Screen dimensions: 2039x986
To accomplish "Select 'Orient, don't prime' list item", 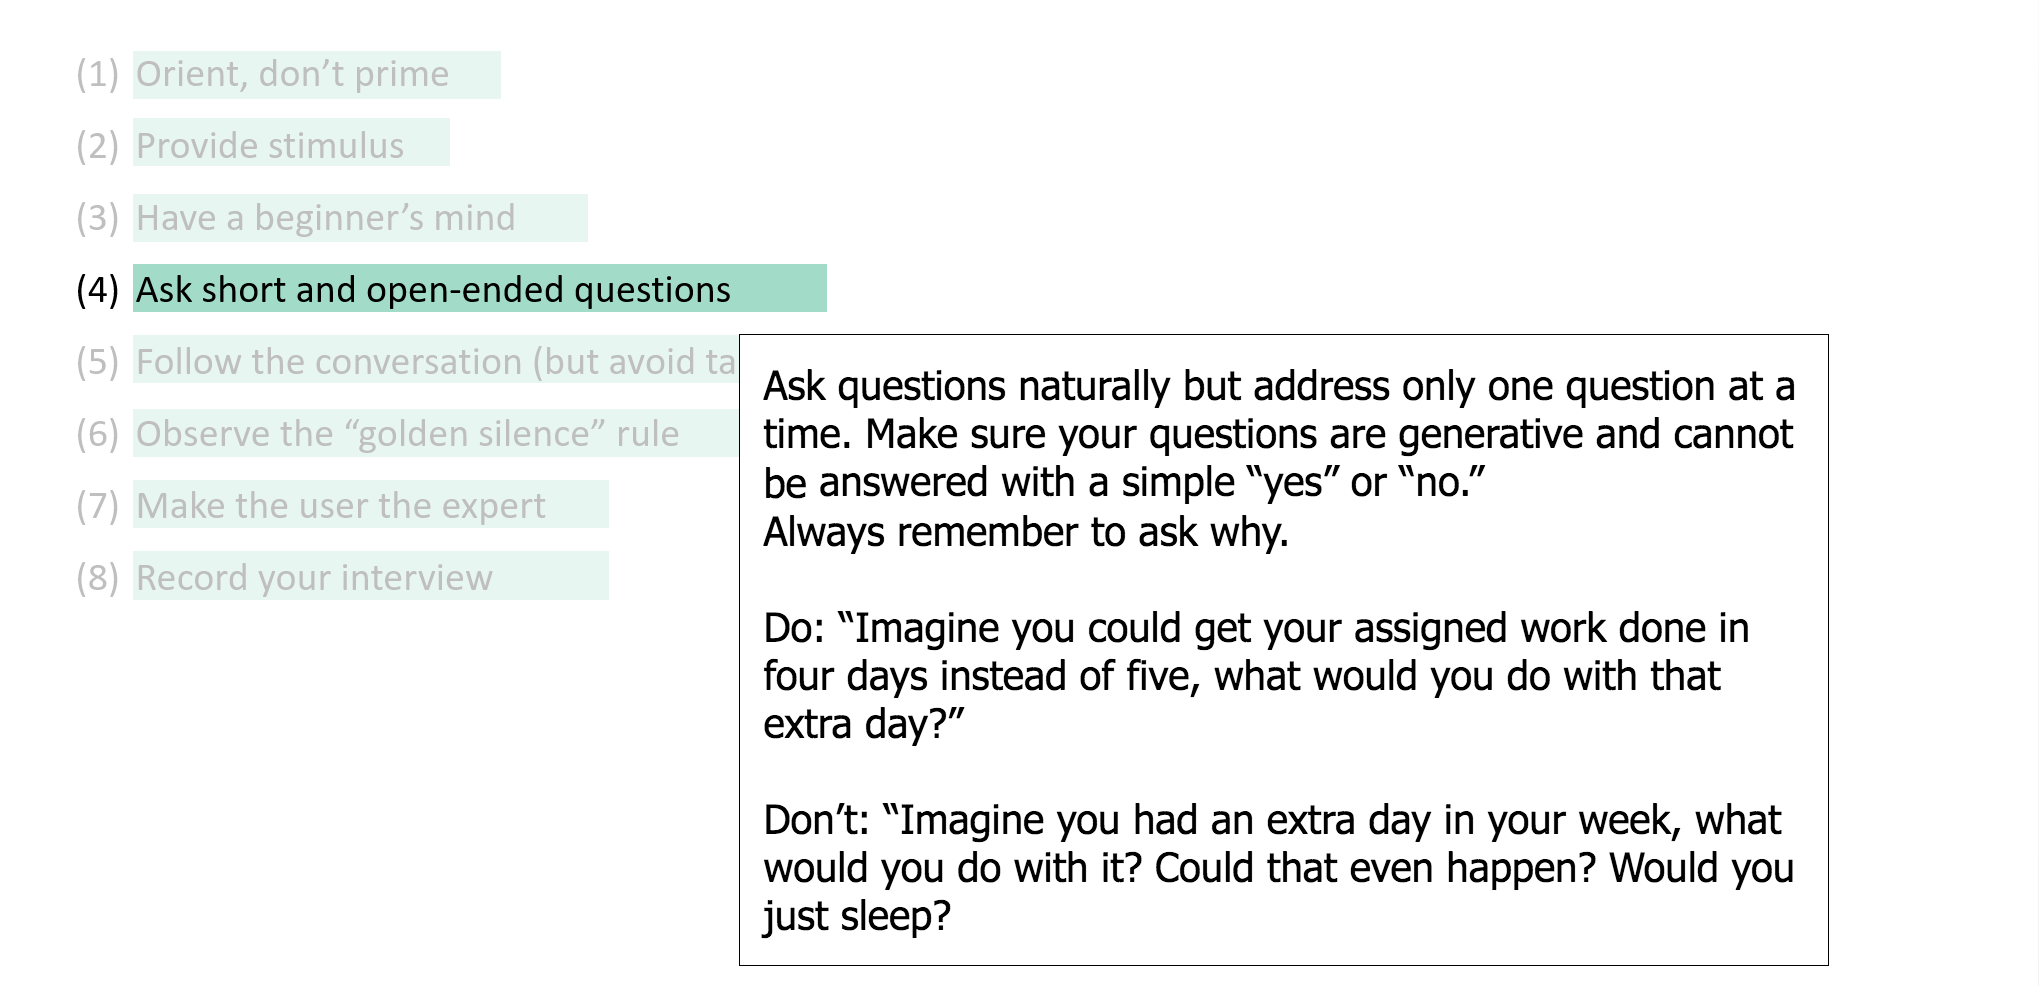I will point(316,75).
